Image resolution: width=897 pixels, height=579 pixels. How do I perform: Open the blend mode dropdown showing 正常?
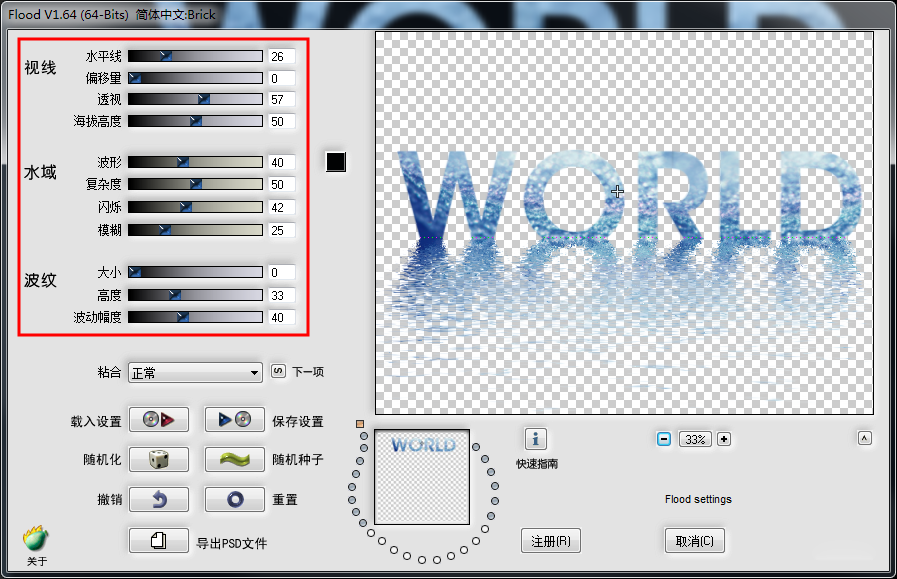click(x=195, y=373)
